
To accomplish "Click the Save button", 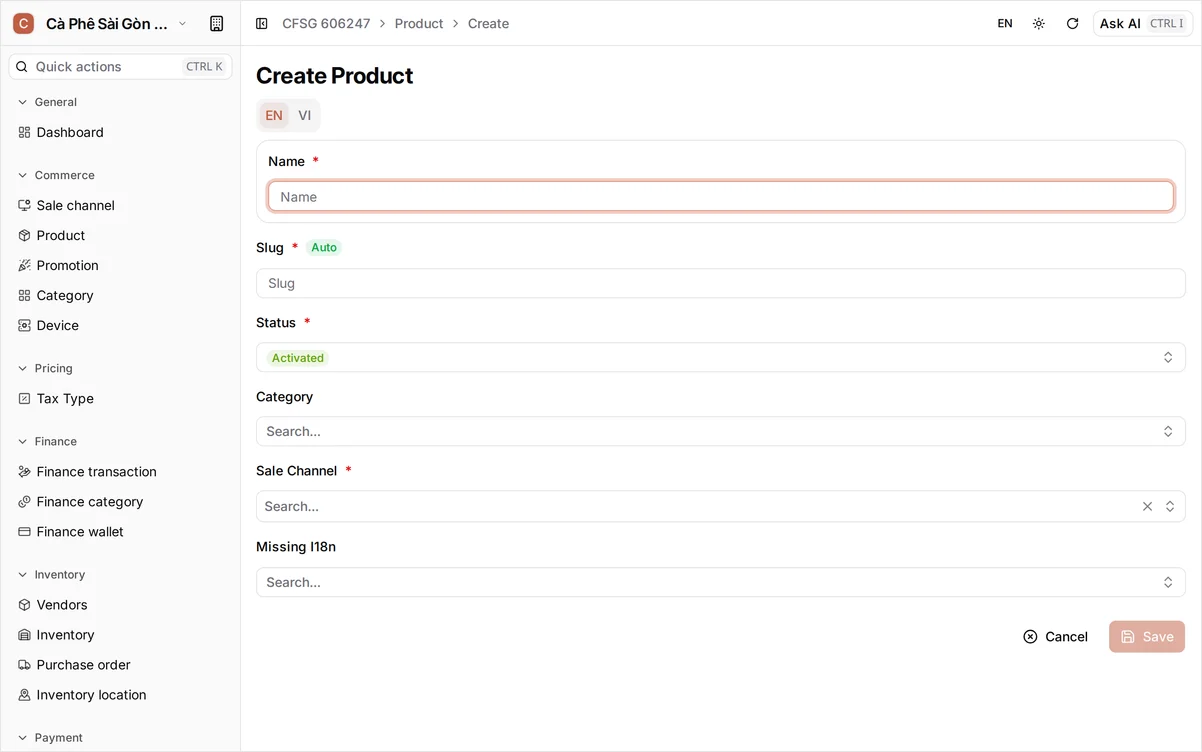I will tap(1147, 636).
